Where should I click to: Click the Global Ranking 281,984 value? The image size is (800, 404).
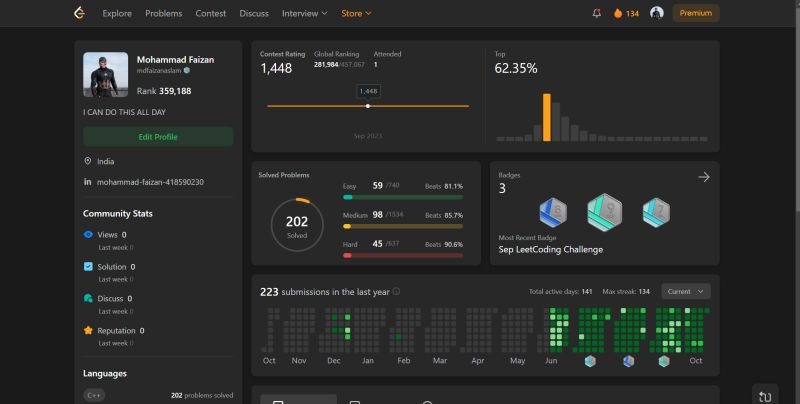click(326, 65)
